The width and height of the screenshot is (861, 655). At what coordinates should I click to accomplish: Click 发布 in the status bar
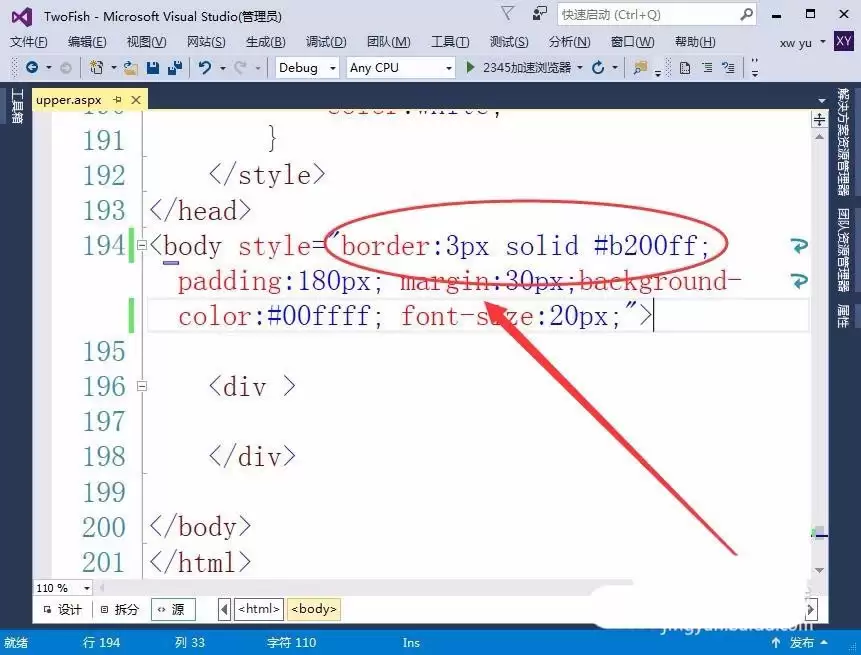coord(803,643)
